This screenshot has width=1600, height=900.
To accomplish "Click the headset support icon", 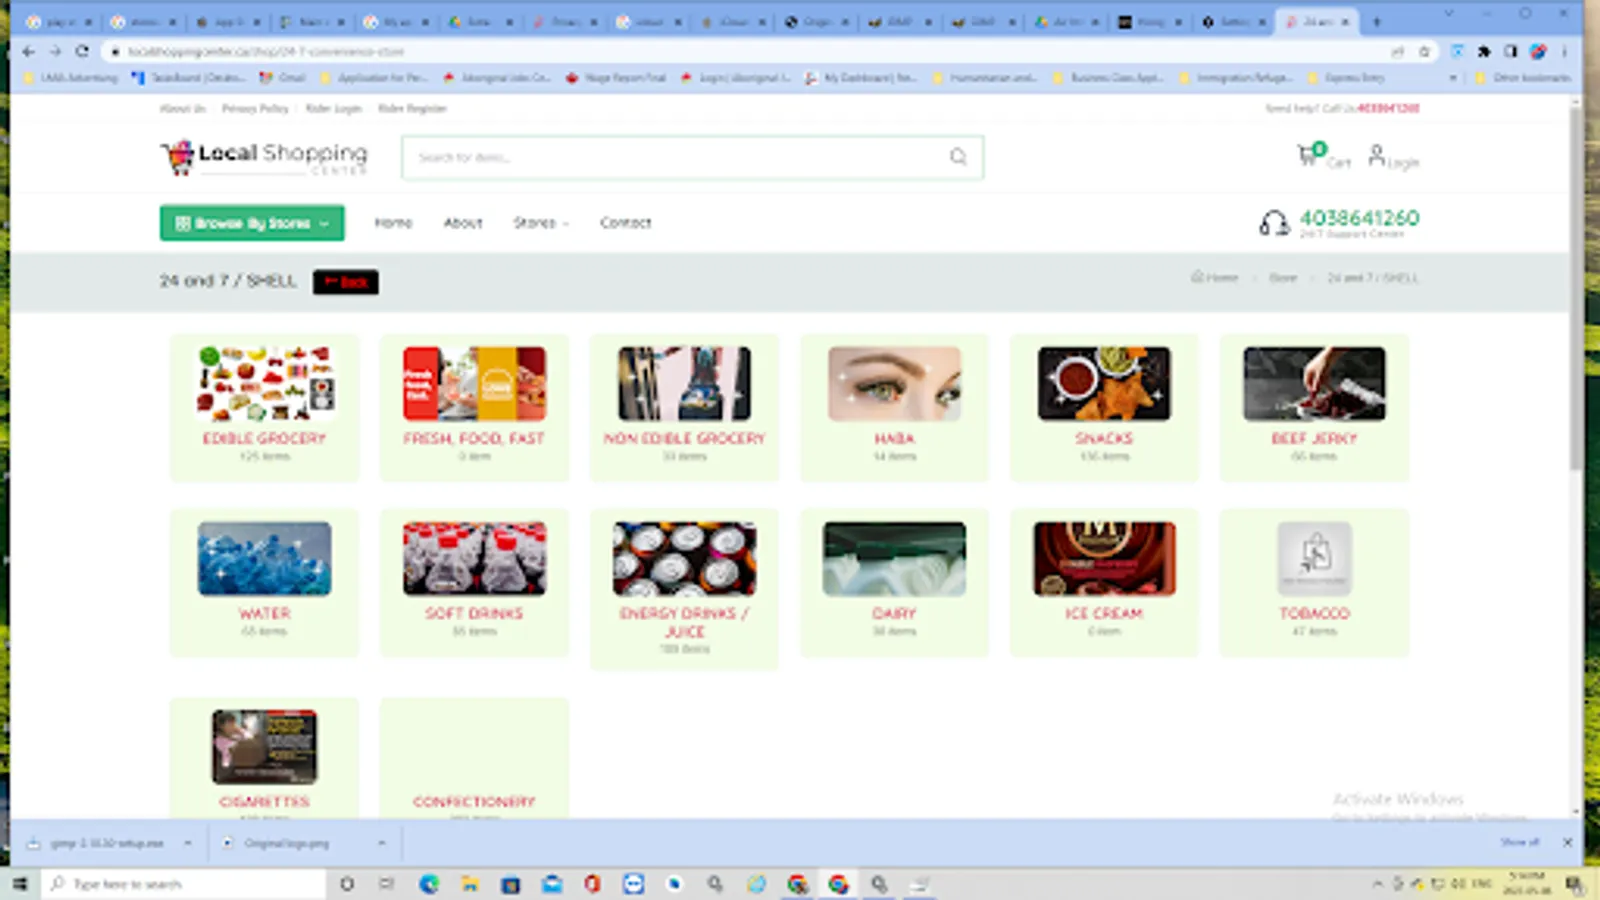I will pos(1274,223).
